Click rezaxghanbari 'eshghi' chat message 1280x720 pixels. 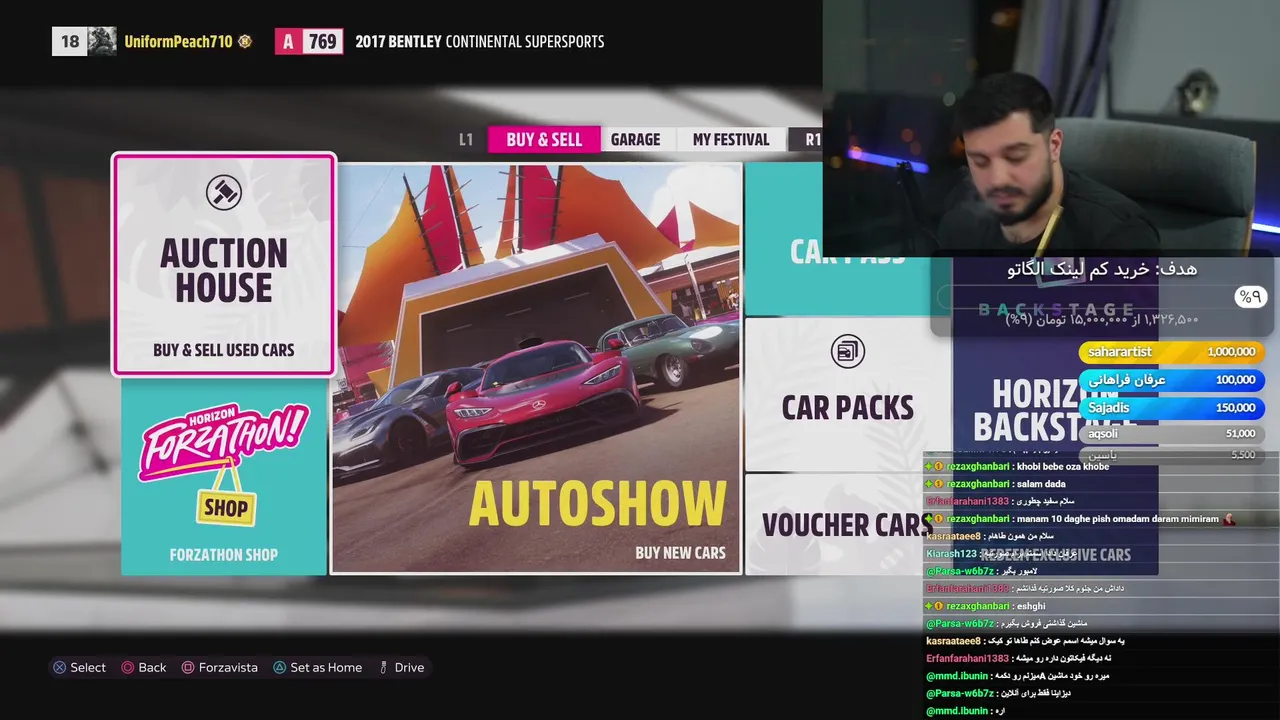pyautogui.click(x=985, y=606)
